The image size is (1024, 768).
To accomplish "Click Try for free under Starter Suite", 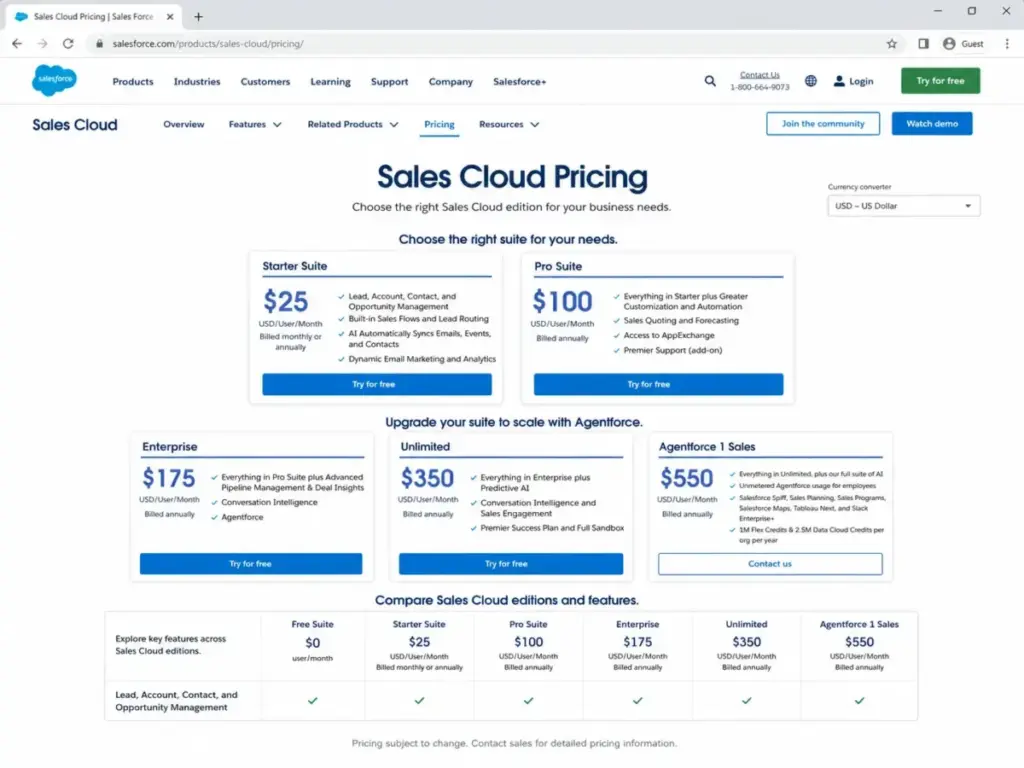I will click(x=377, y=384).
